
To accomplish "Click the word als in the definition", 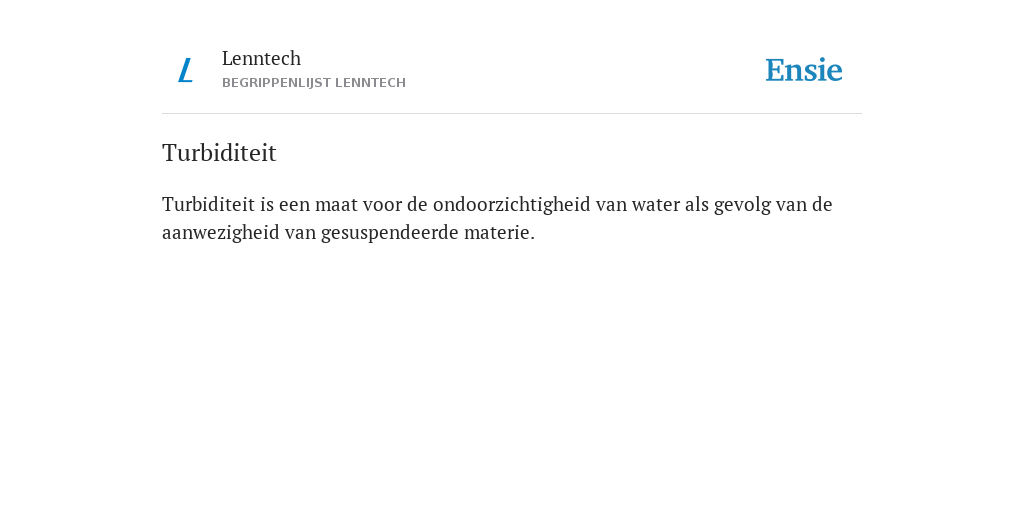I will 696,204.
